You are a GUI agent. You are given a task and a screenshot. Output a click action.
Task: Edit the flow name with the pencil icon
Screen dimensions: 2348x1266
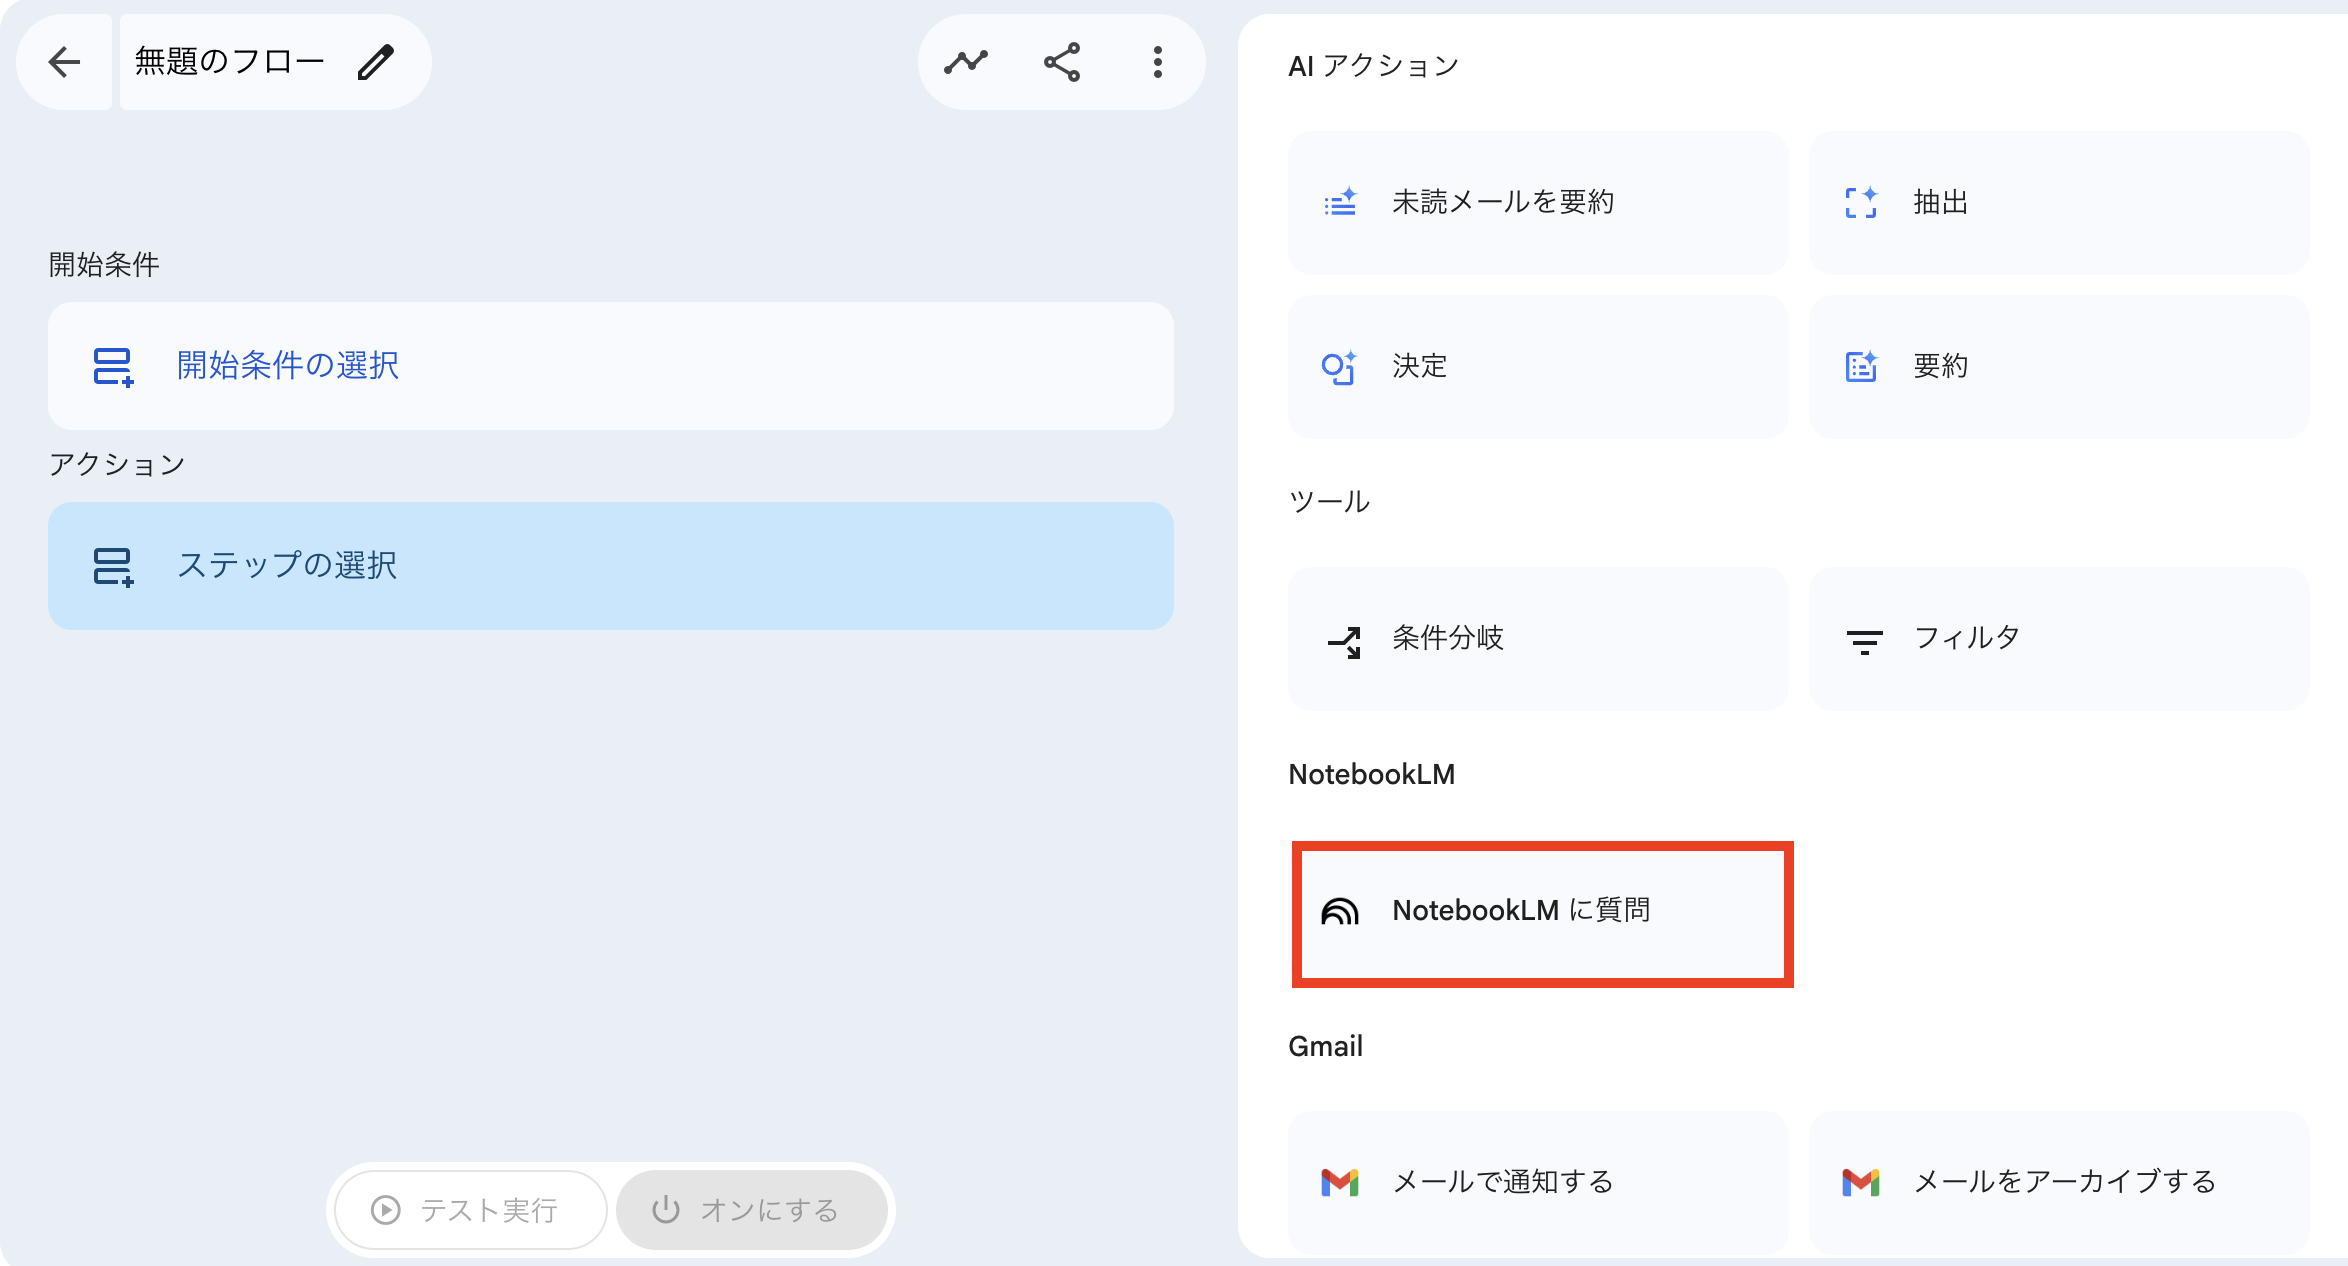coord(376,62)
